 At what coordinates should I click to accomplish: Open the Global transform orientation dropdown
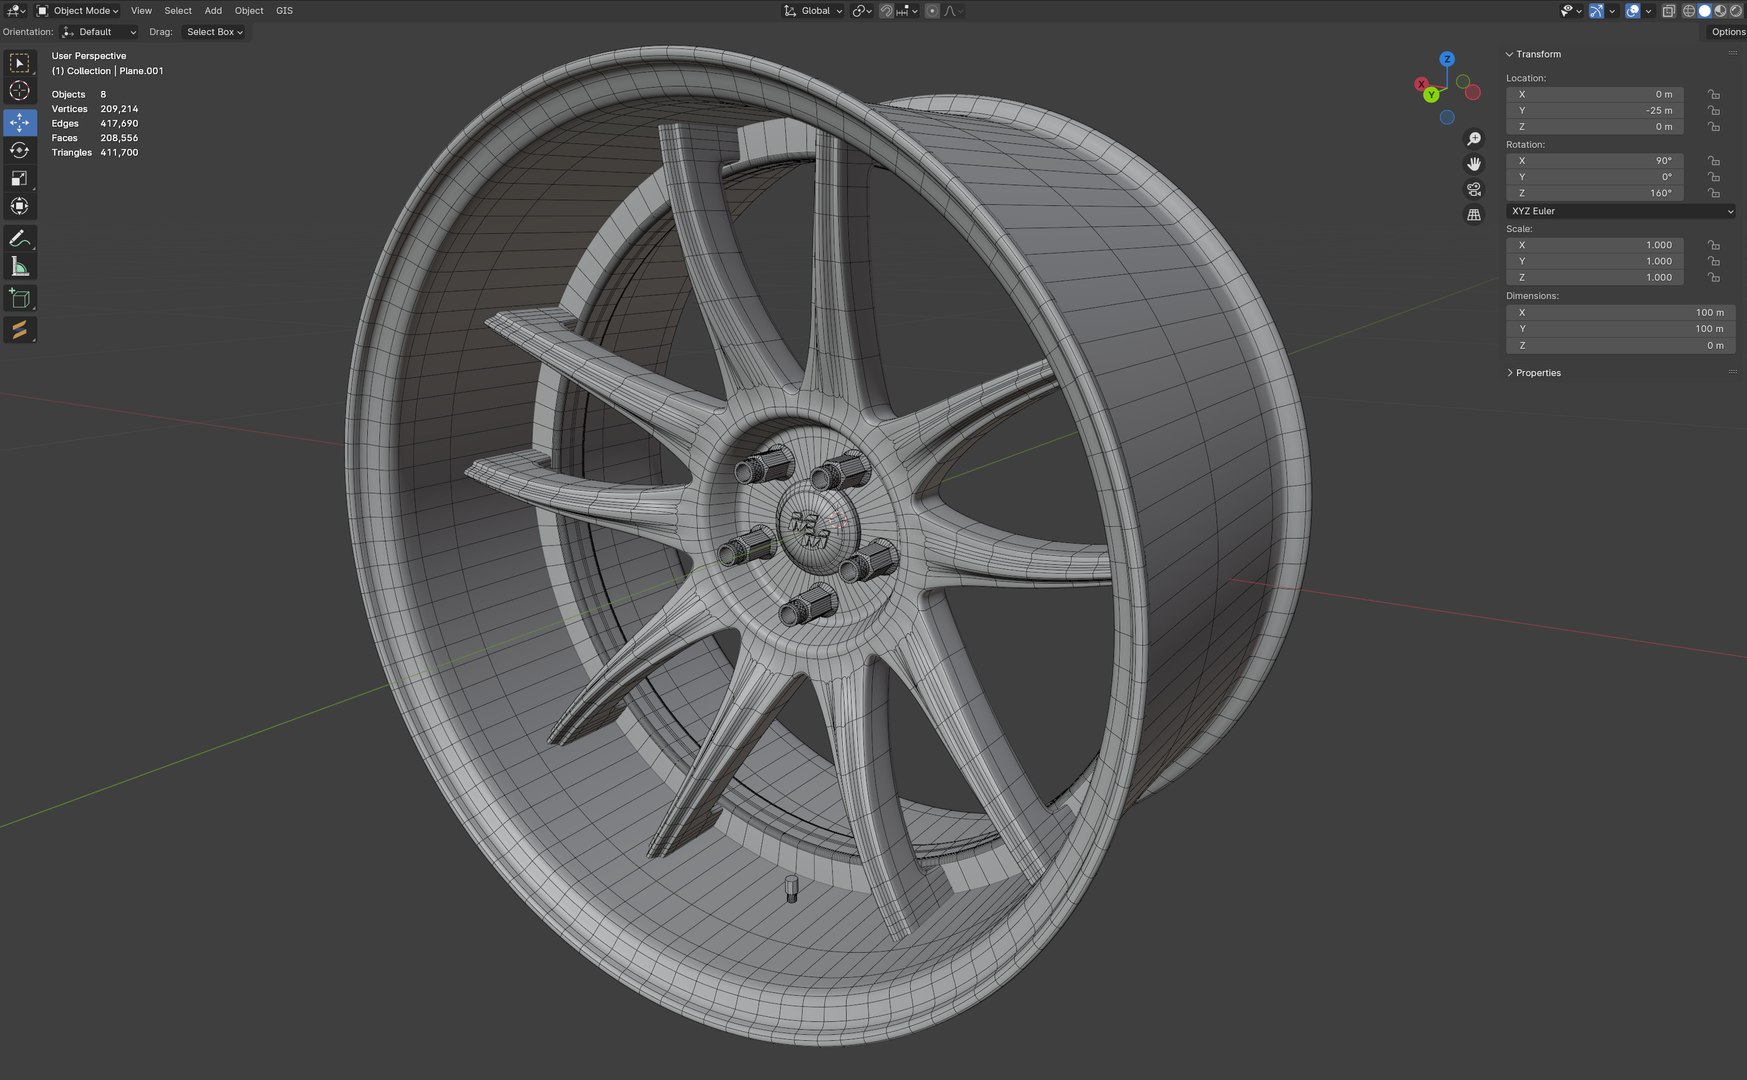point(812,11)
